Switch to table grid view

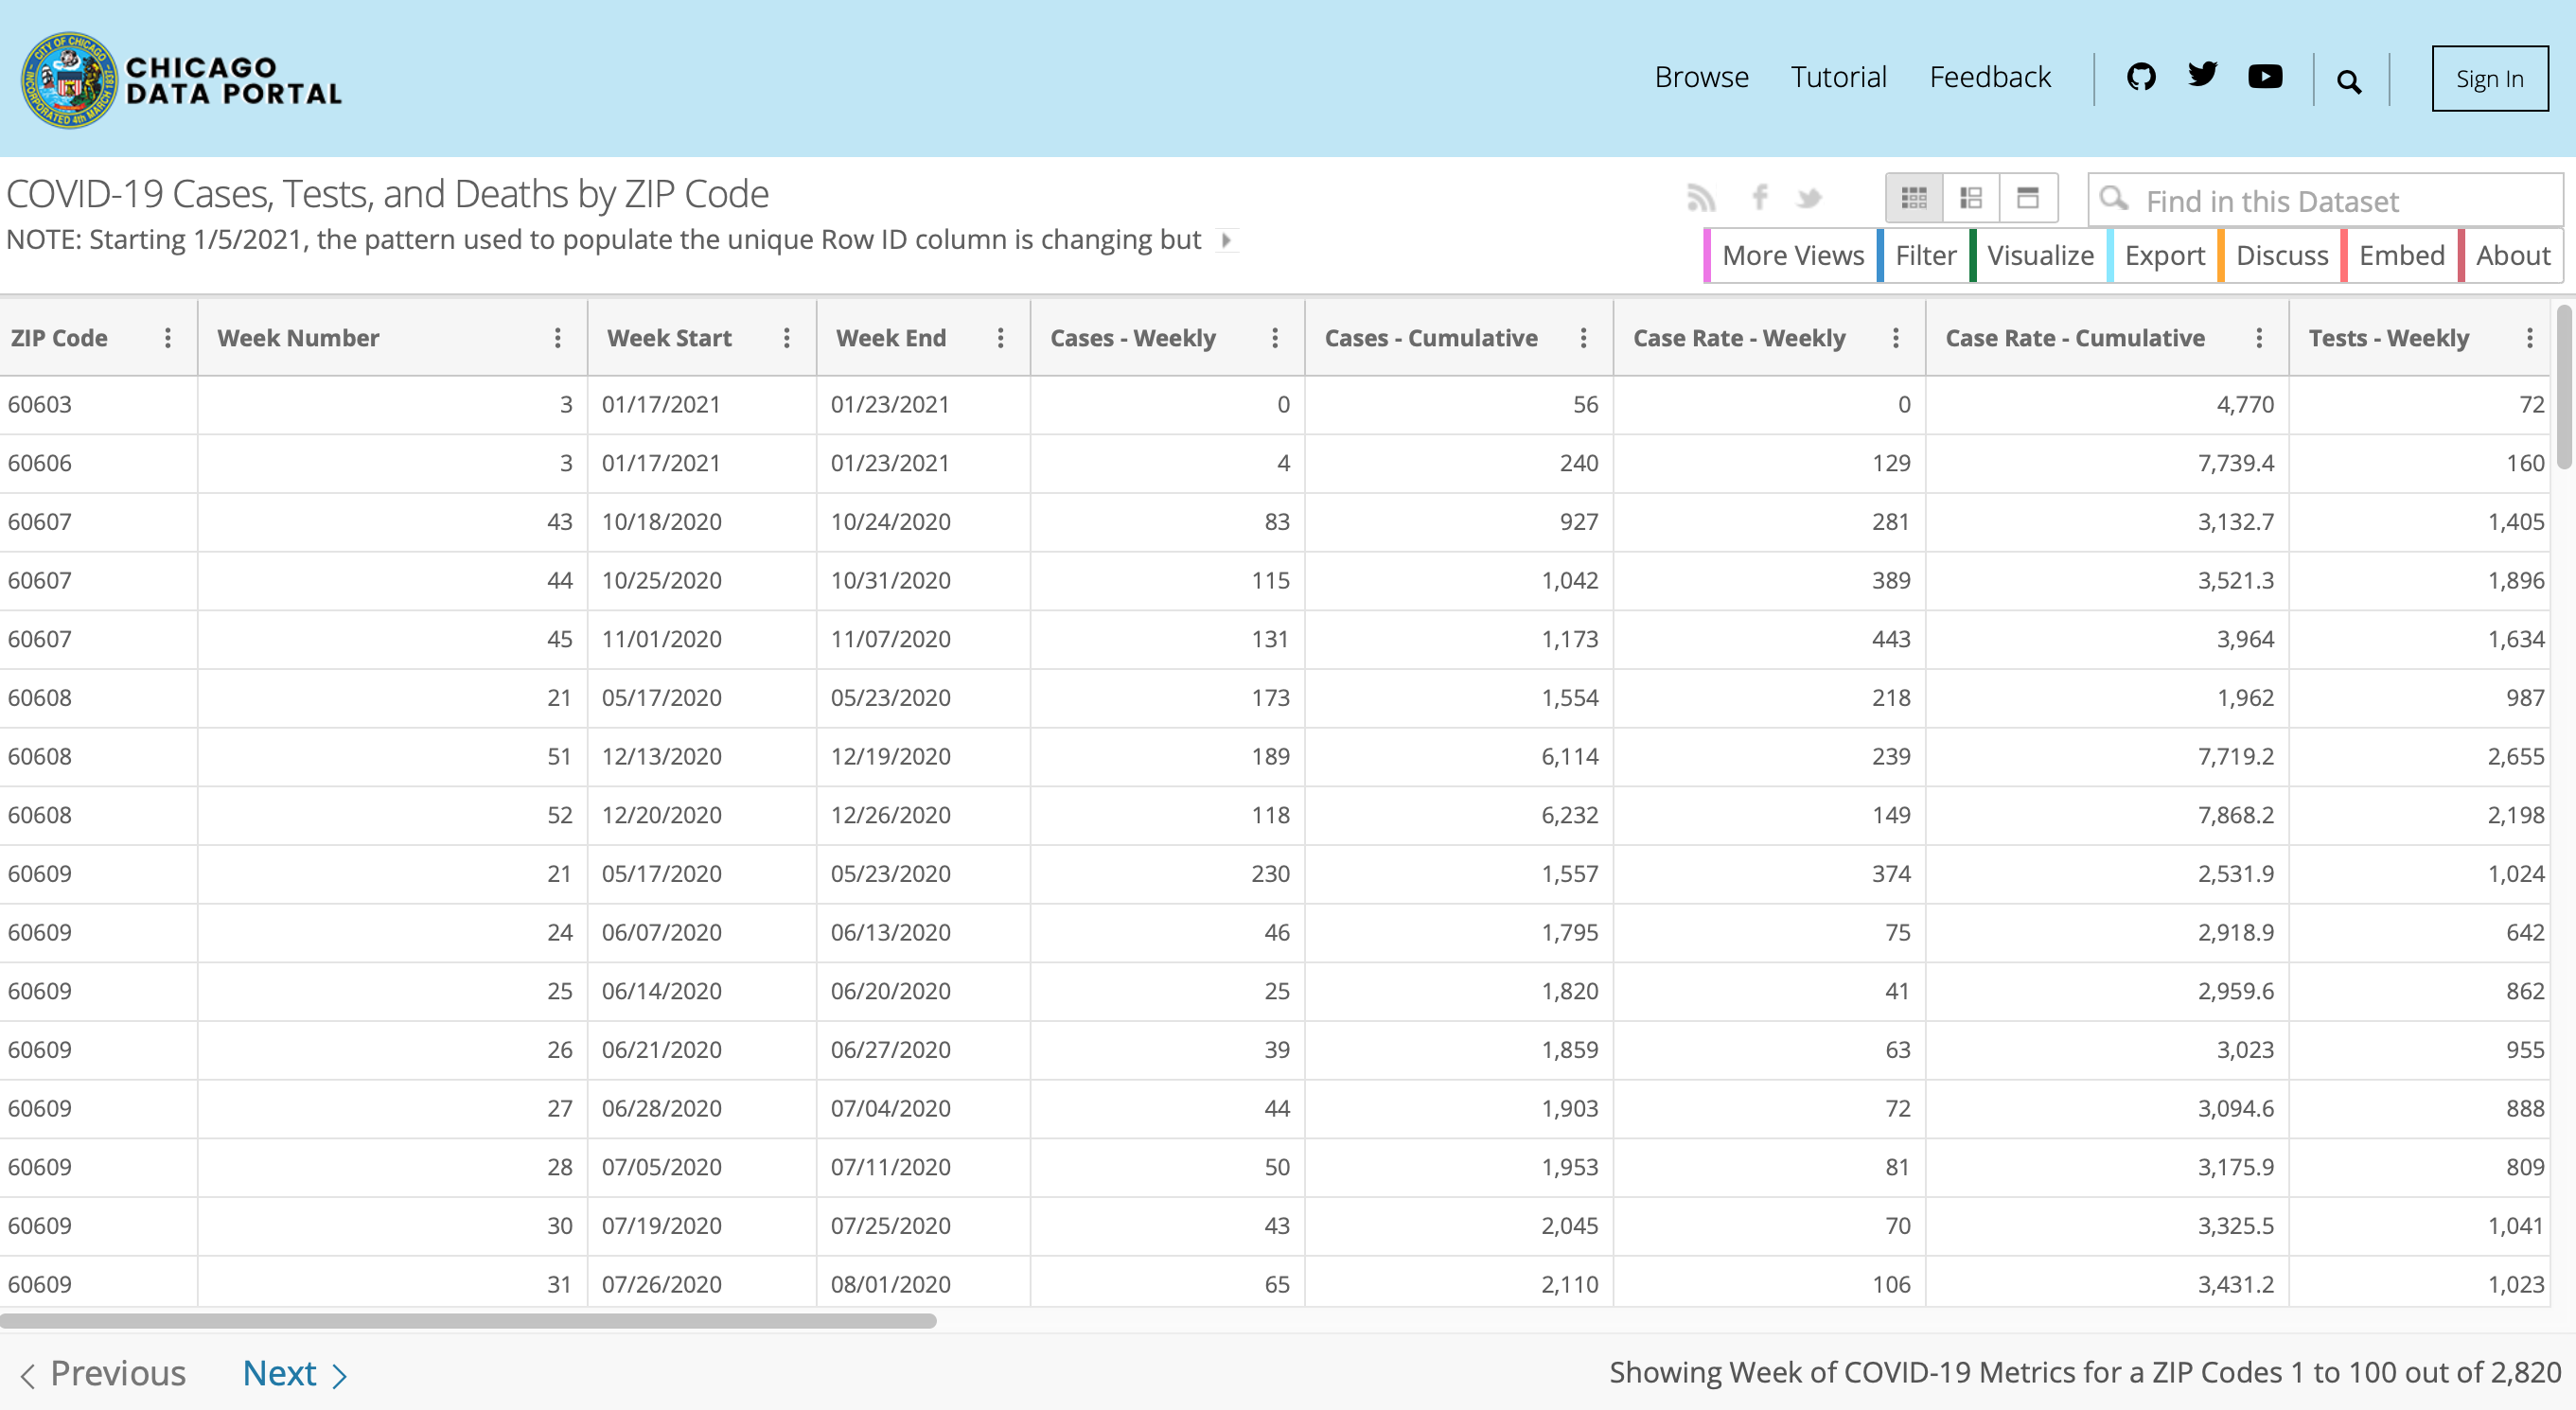1914,198
